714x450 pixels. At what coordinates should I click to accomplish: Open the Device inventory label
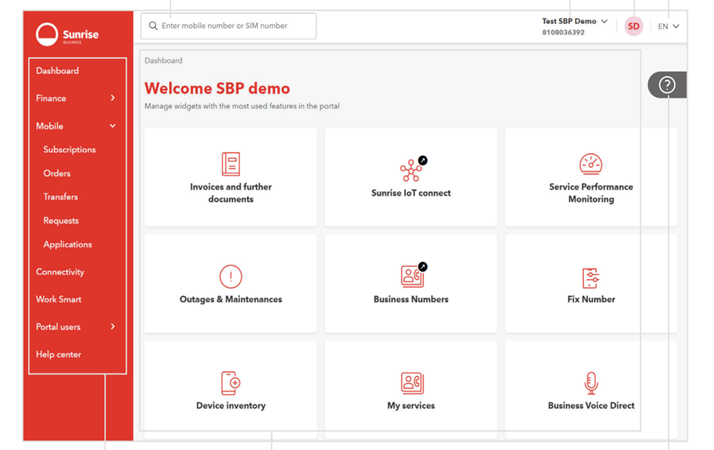pos(231,405)
